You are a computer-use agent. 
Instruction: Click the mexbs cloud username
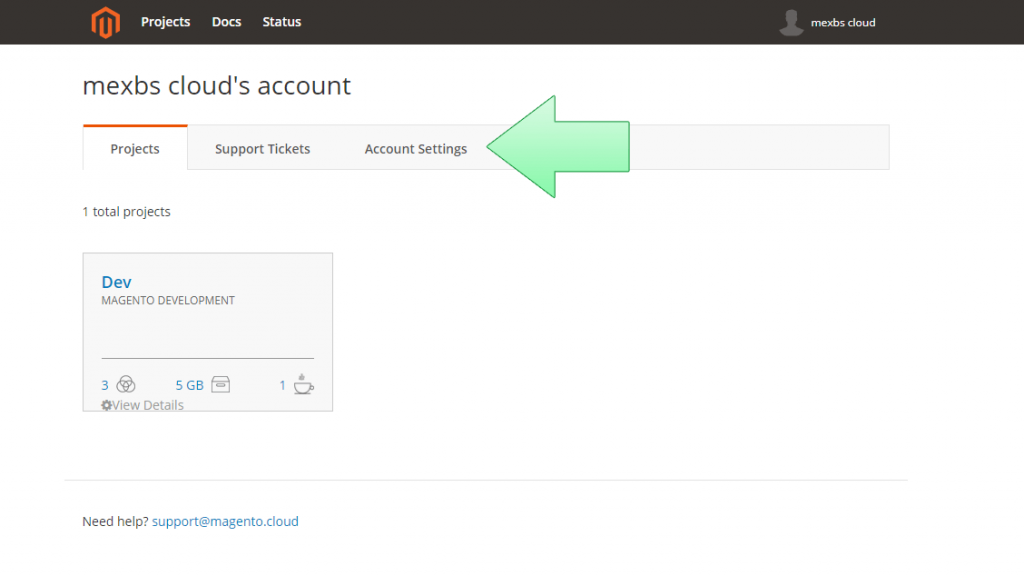coord(843,23)
